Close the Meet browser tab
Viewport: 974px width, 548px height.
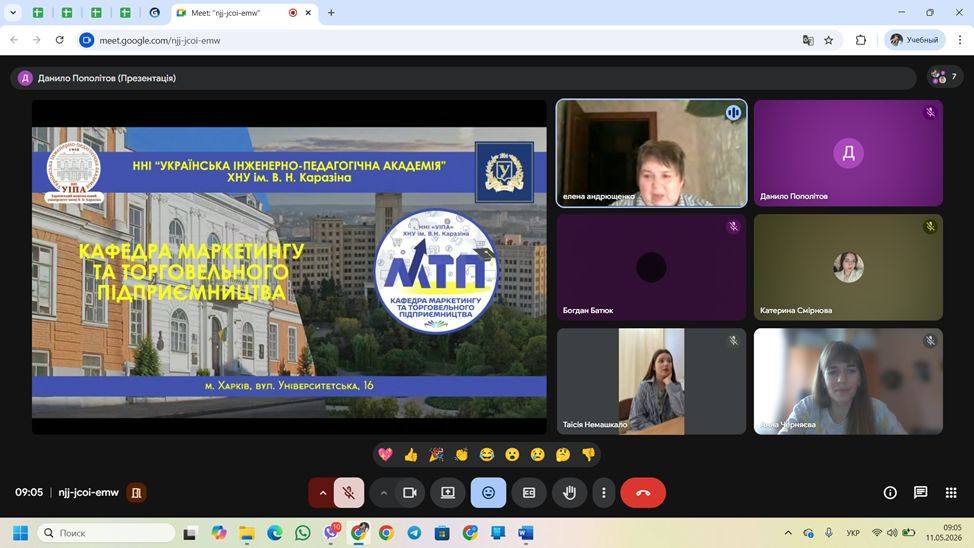coord(308,12)
